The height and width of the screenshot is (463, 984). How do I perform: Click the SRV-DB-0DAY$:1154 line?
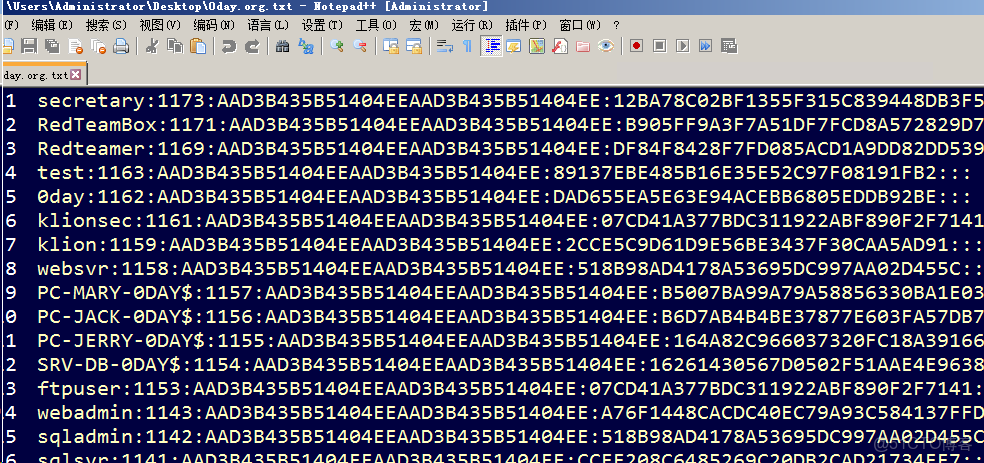click(x=511, y=366)
